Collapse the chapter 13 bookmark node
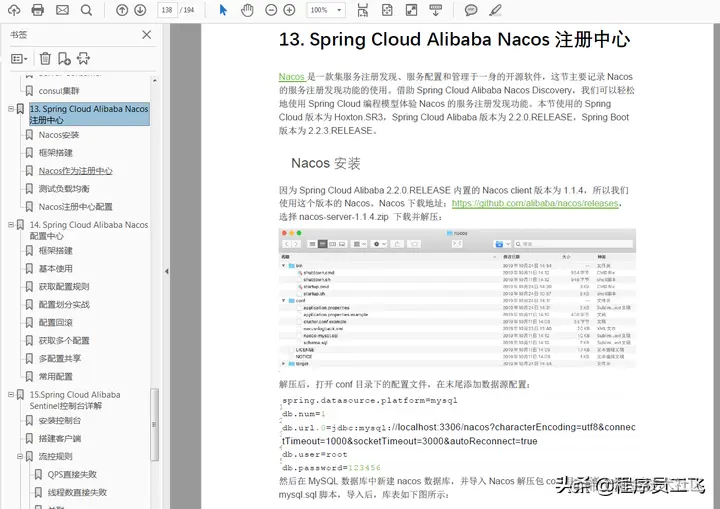 [x=11, y=109]
